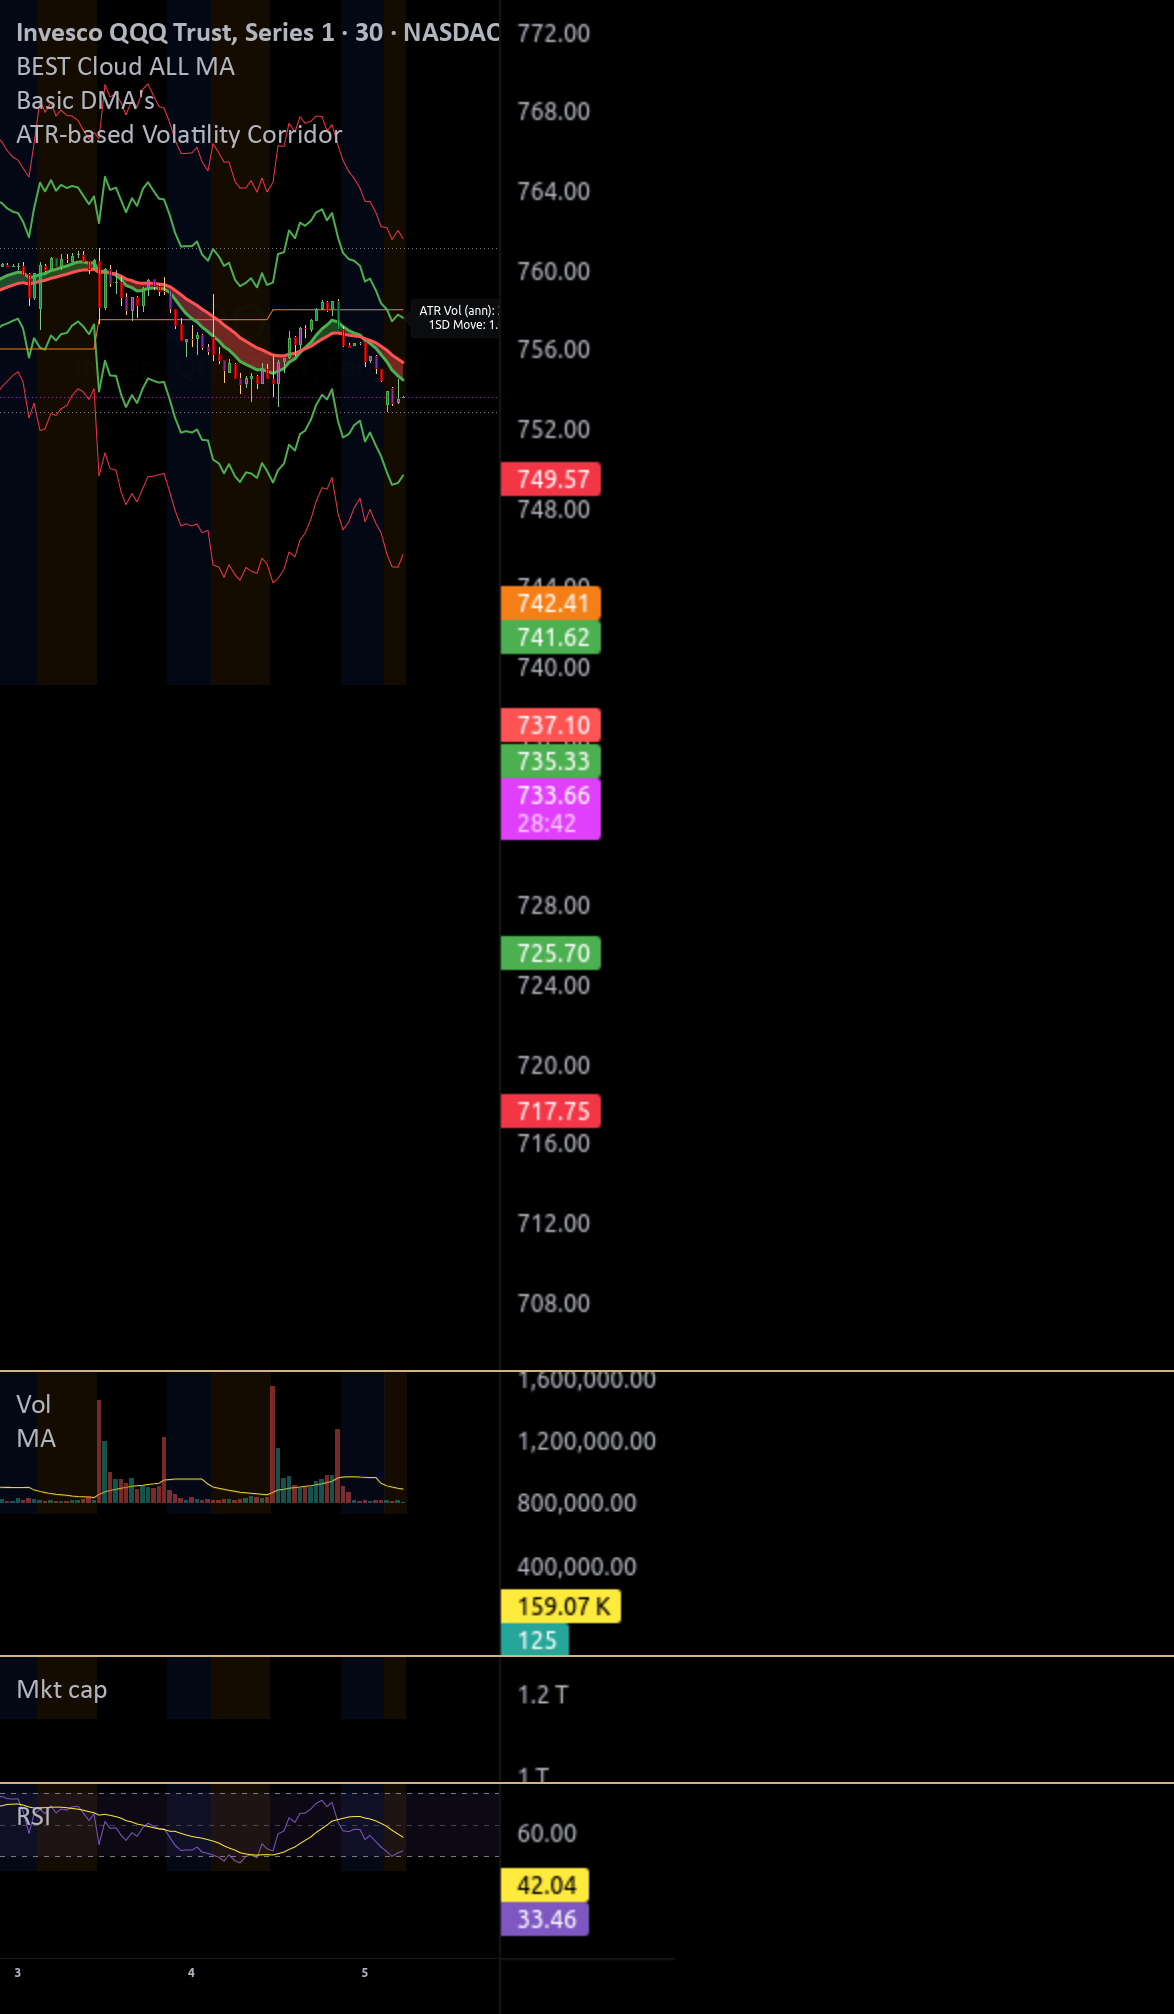The height and width of the screenshot is (2014, 1174).
Task: Click the red 737.10 price tag
Action: coord(551,725)
